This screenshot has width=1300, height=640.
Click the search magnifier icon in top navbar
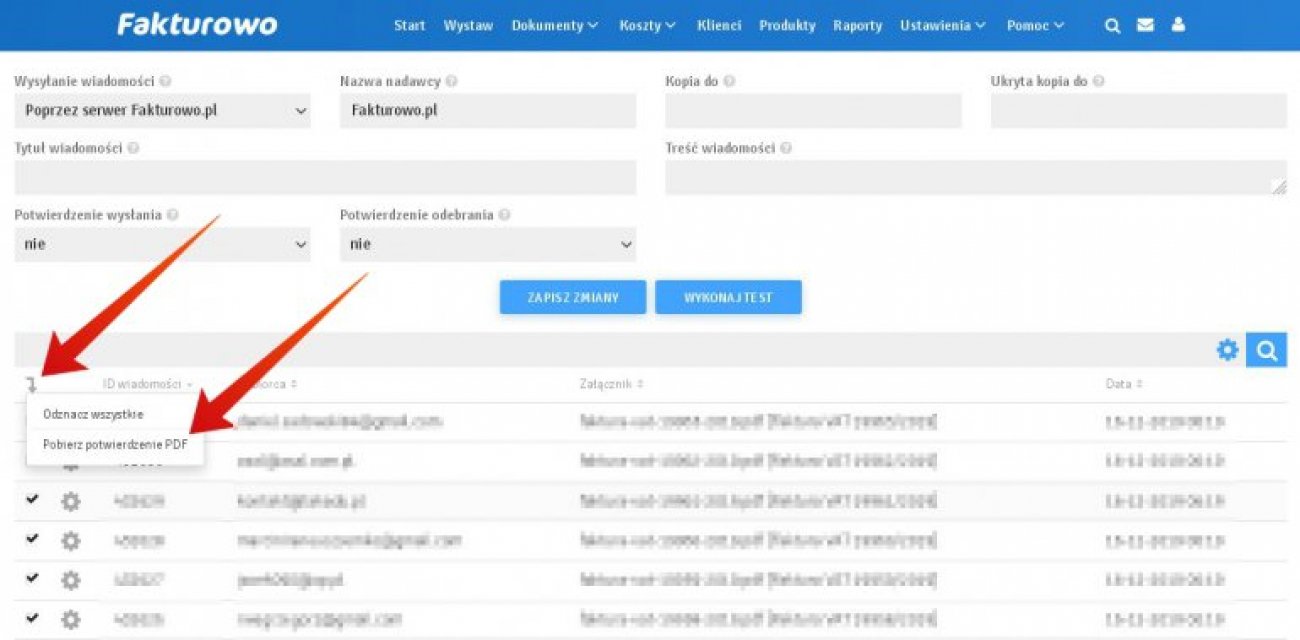click(x=1112, y=26)
